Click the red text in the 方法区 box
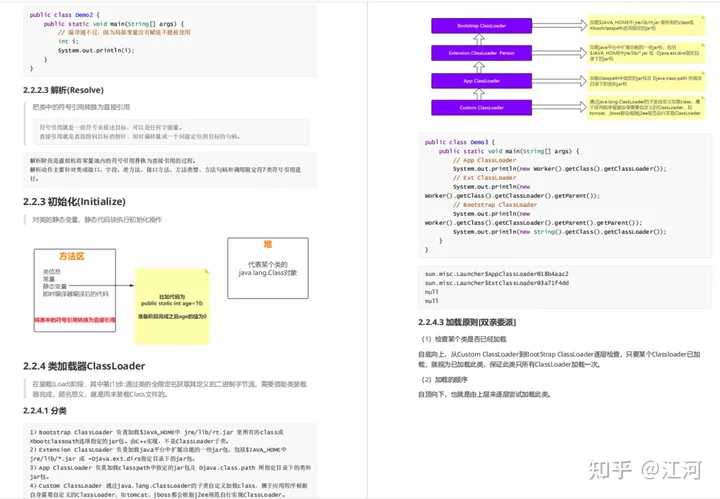This screenshot has height=499, width=720. 75,320
